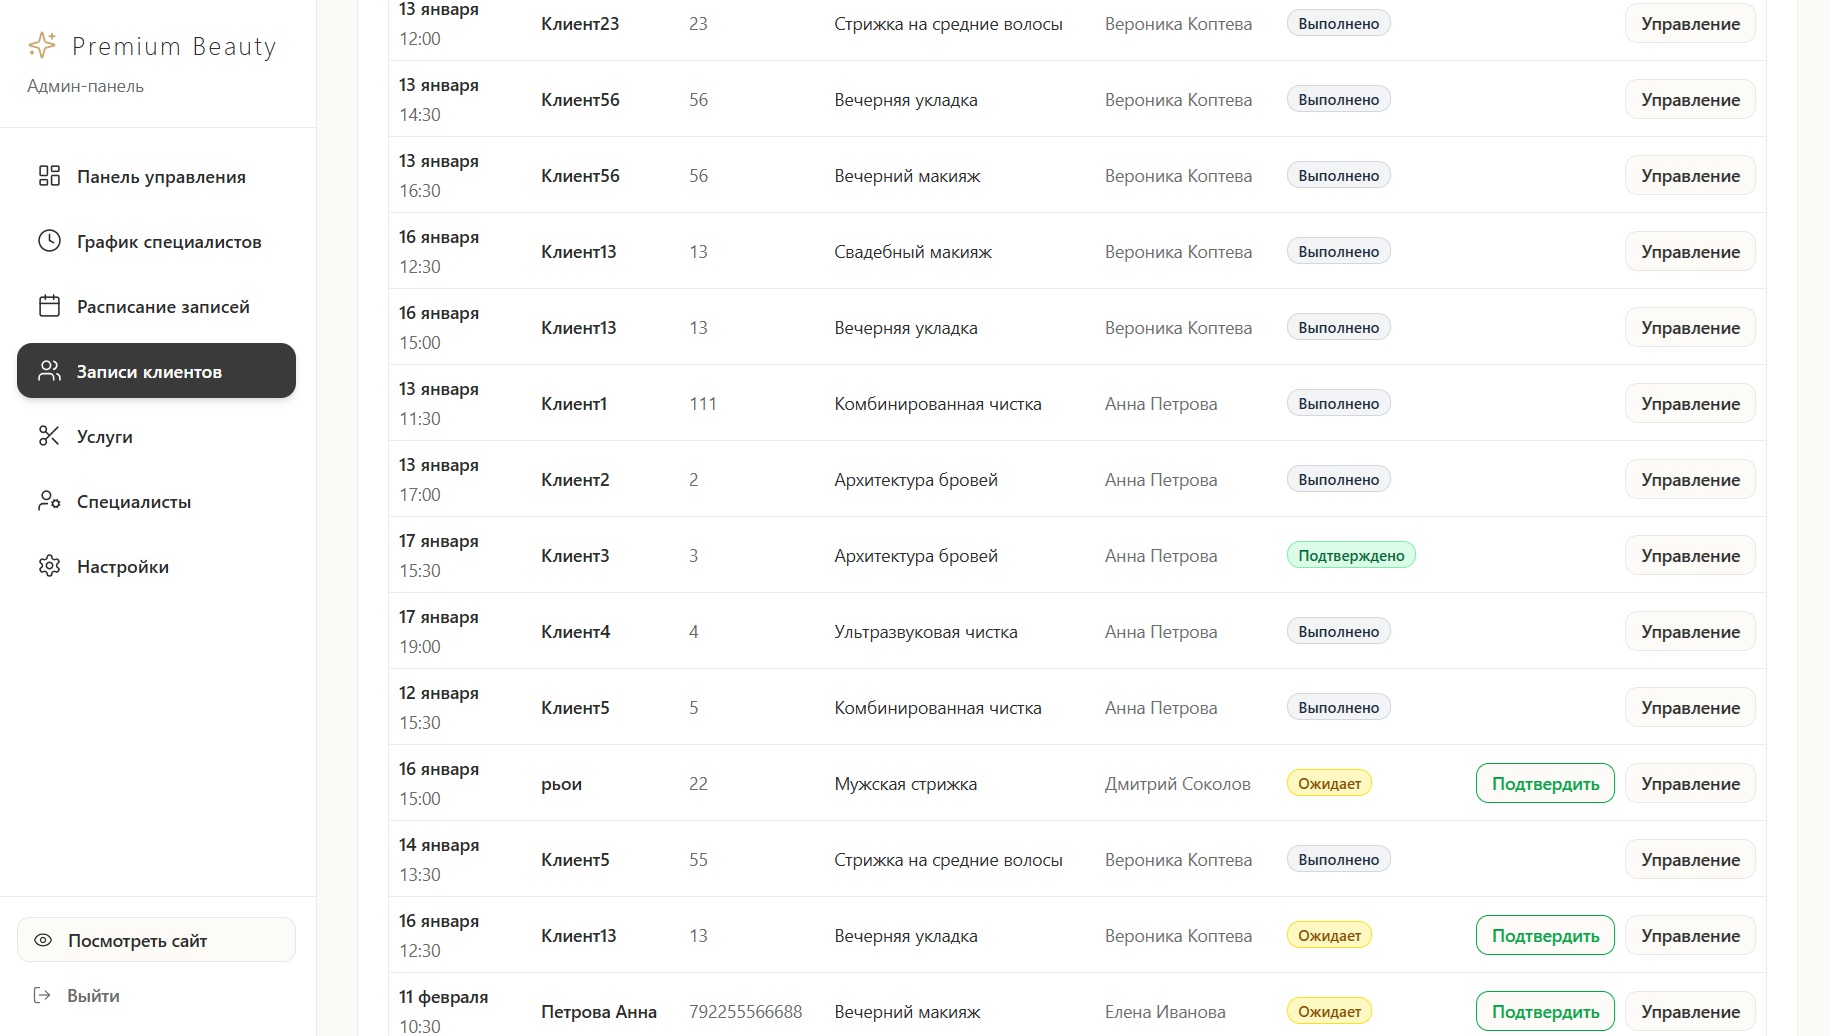Click the calendar icon for appointment schedule
Screen dimensions: 1830x1036
point(49,306)
